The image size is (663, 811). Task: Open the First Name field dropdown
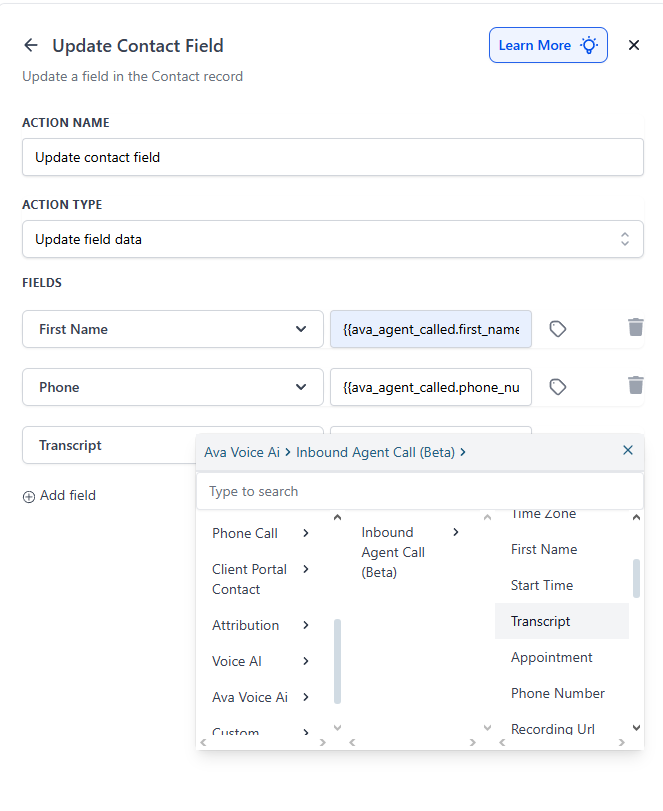(x=173, y=329)
